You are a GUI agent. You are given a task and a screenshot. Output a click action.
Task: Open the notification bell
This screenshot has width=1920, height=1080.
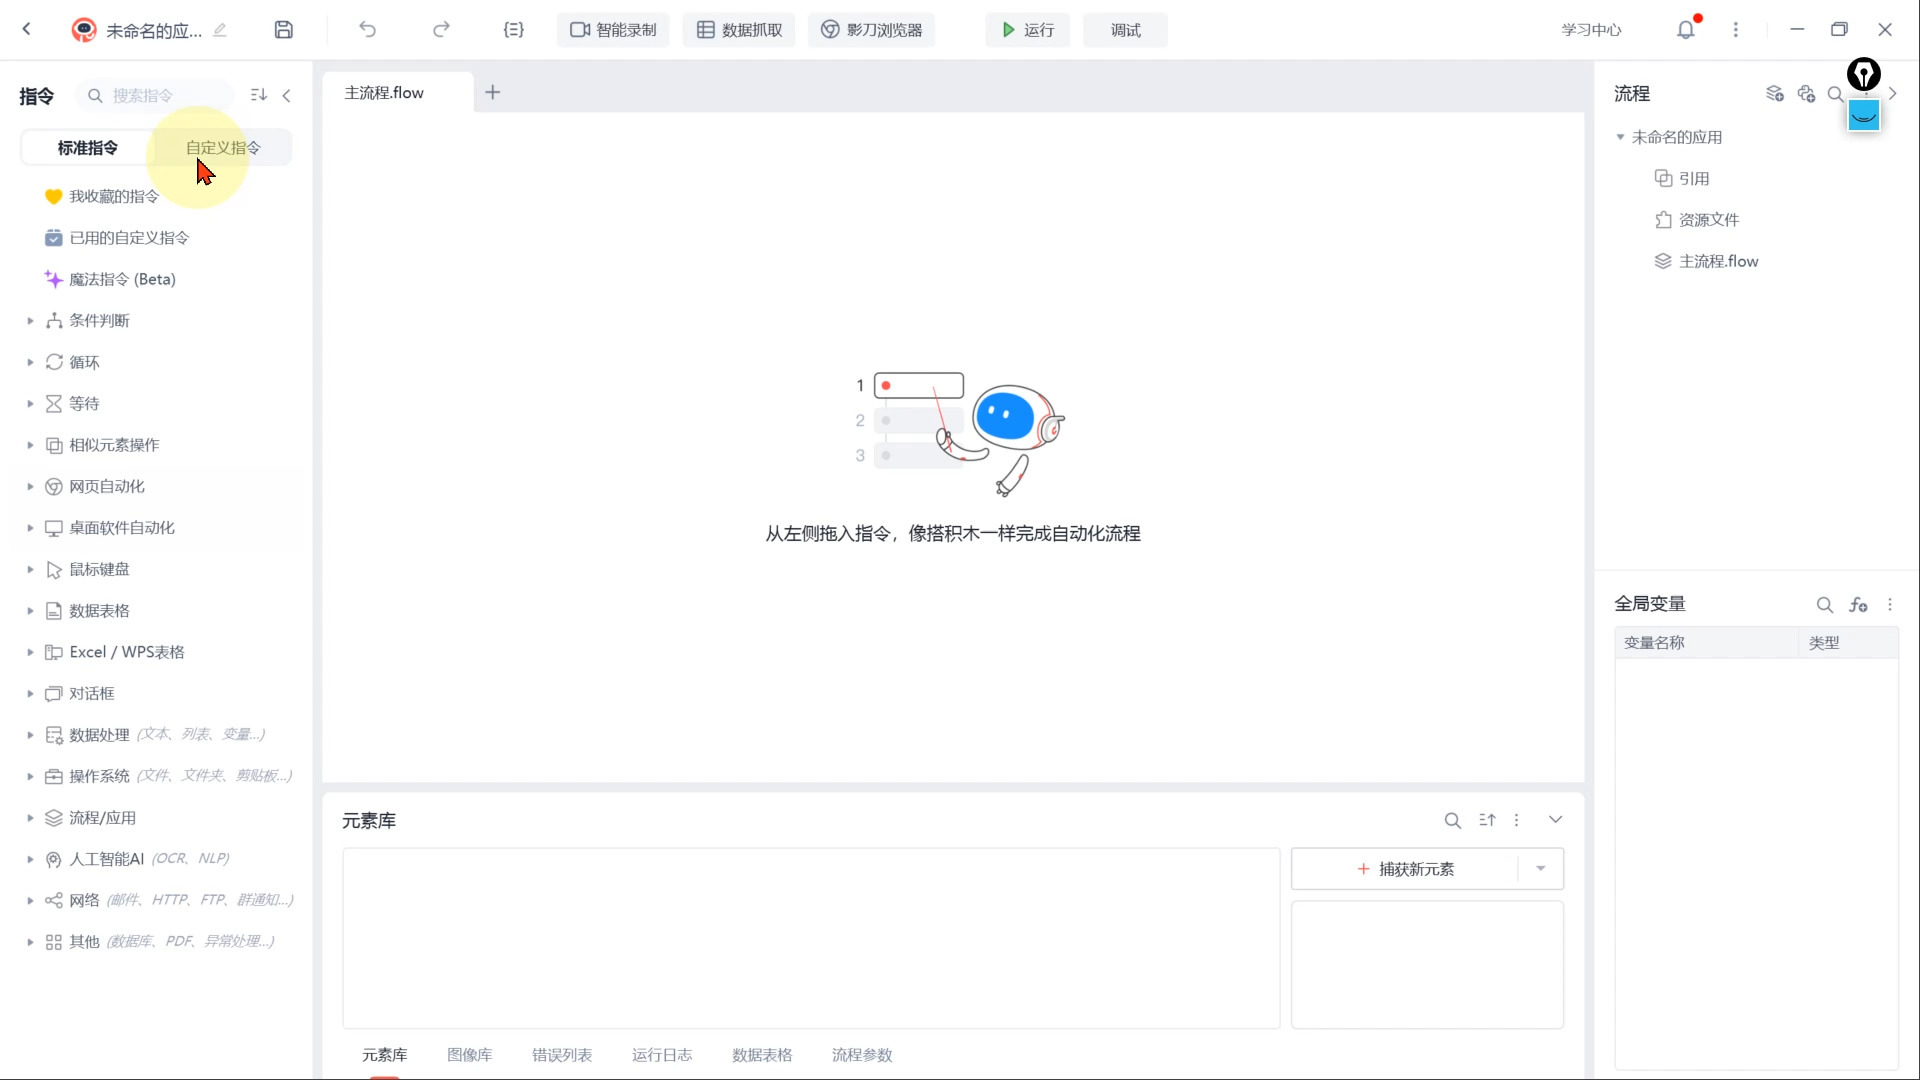1686,29
